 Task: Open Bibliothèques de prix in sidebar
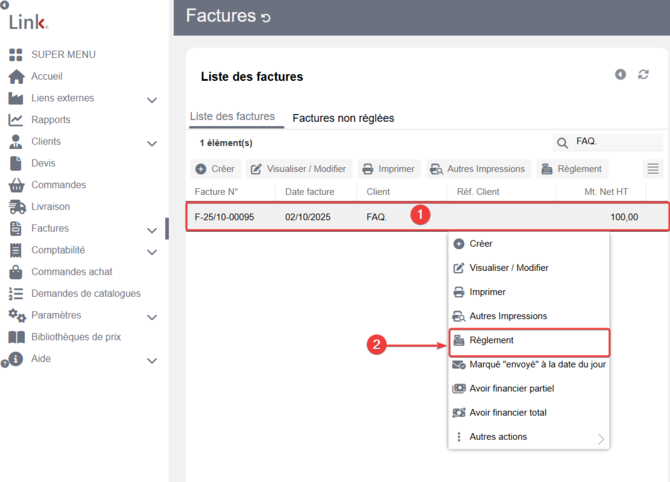(76, 337)
